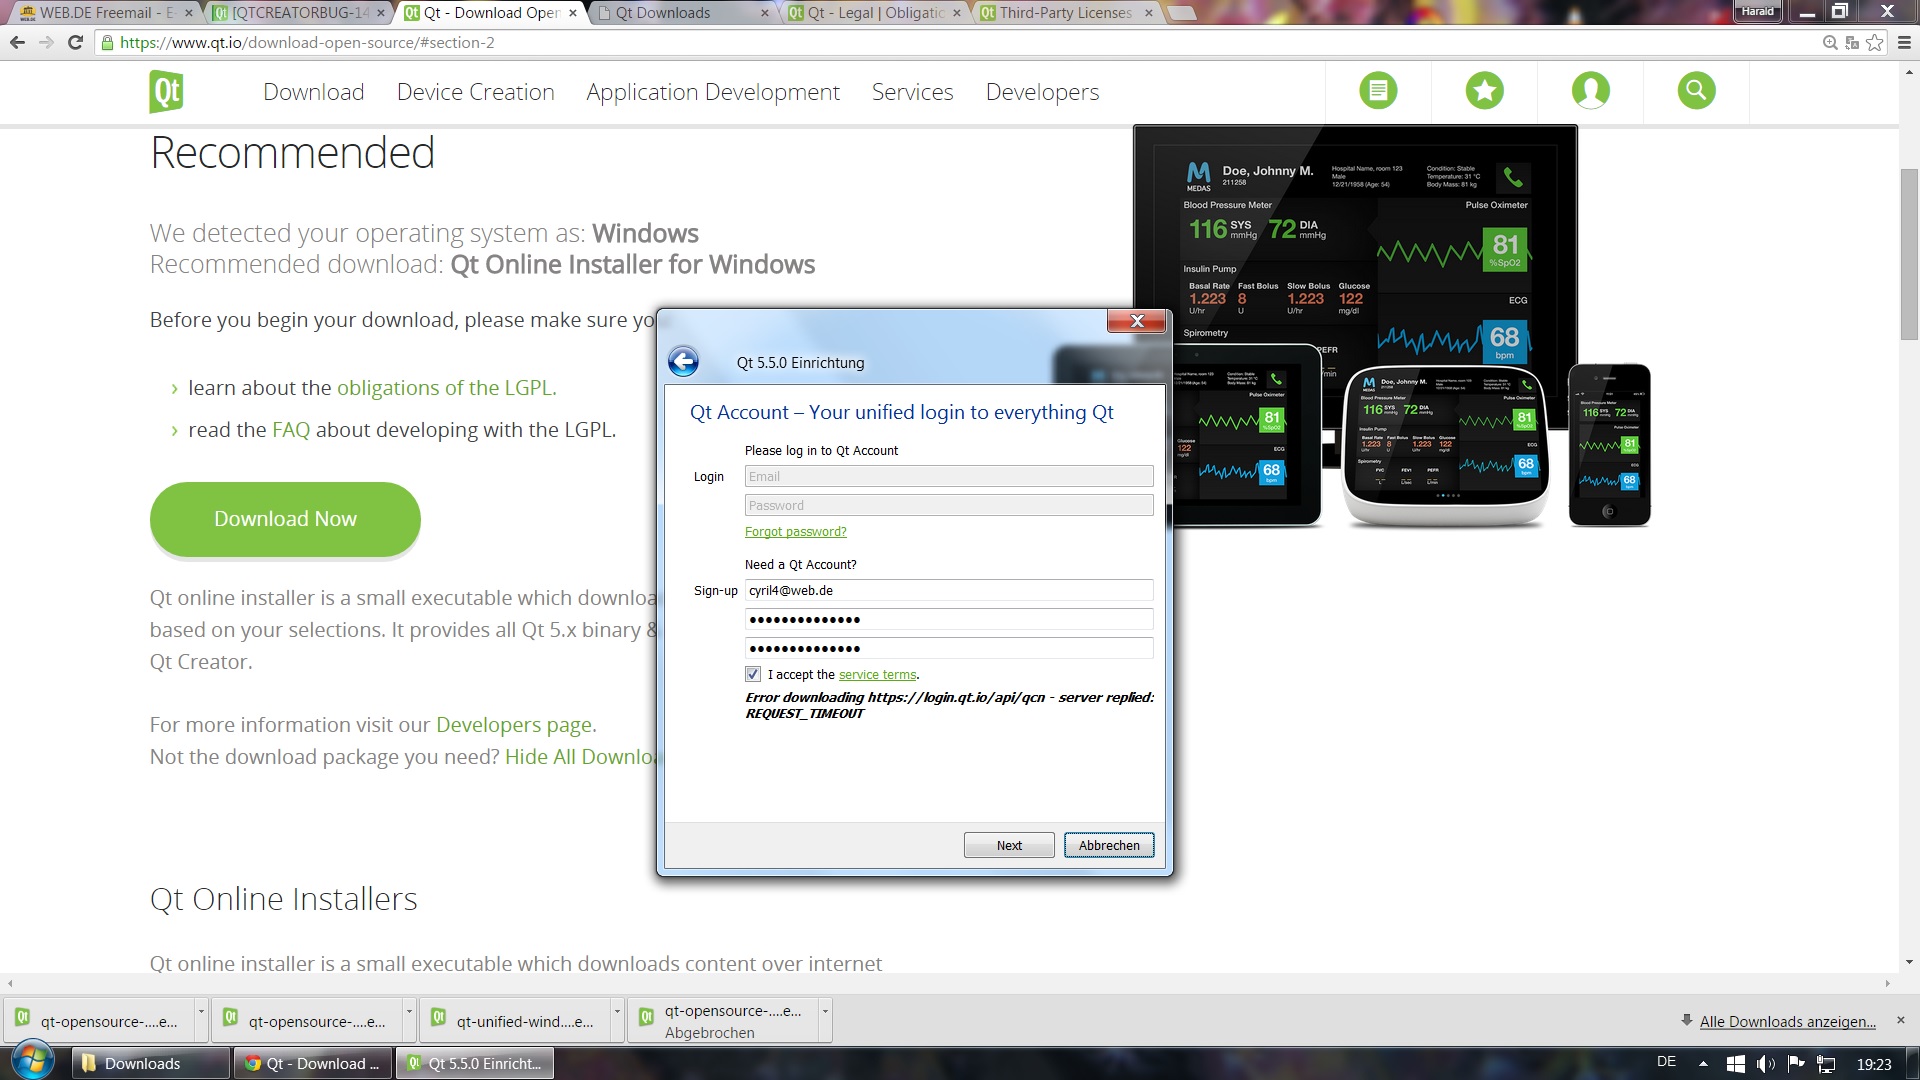The image size is (1920, 1080).
Task: Click the browser address bar URL
Action: coord(307,42)
